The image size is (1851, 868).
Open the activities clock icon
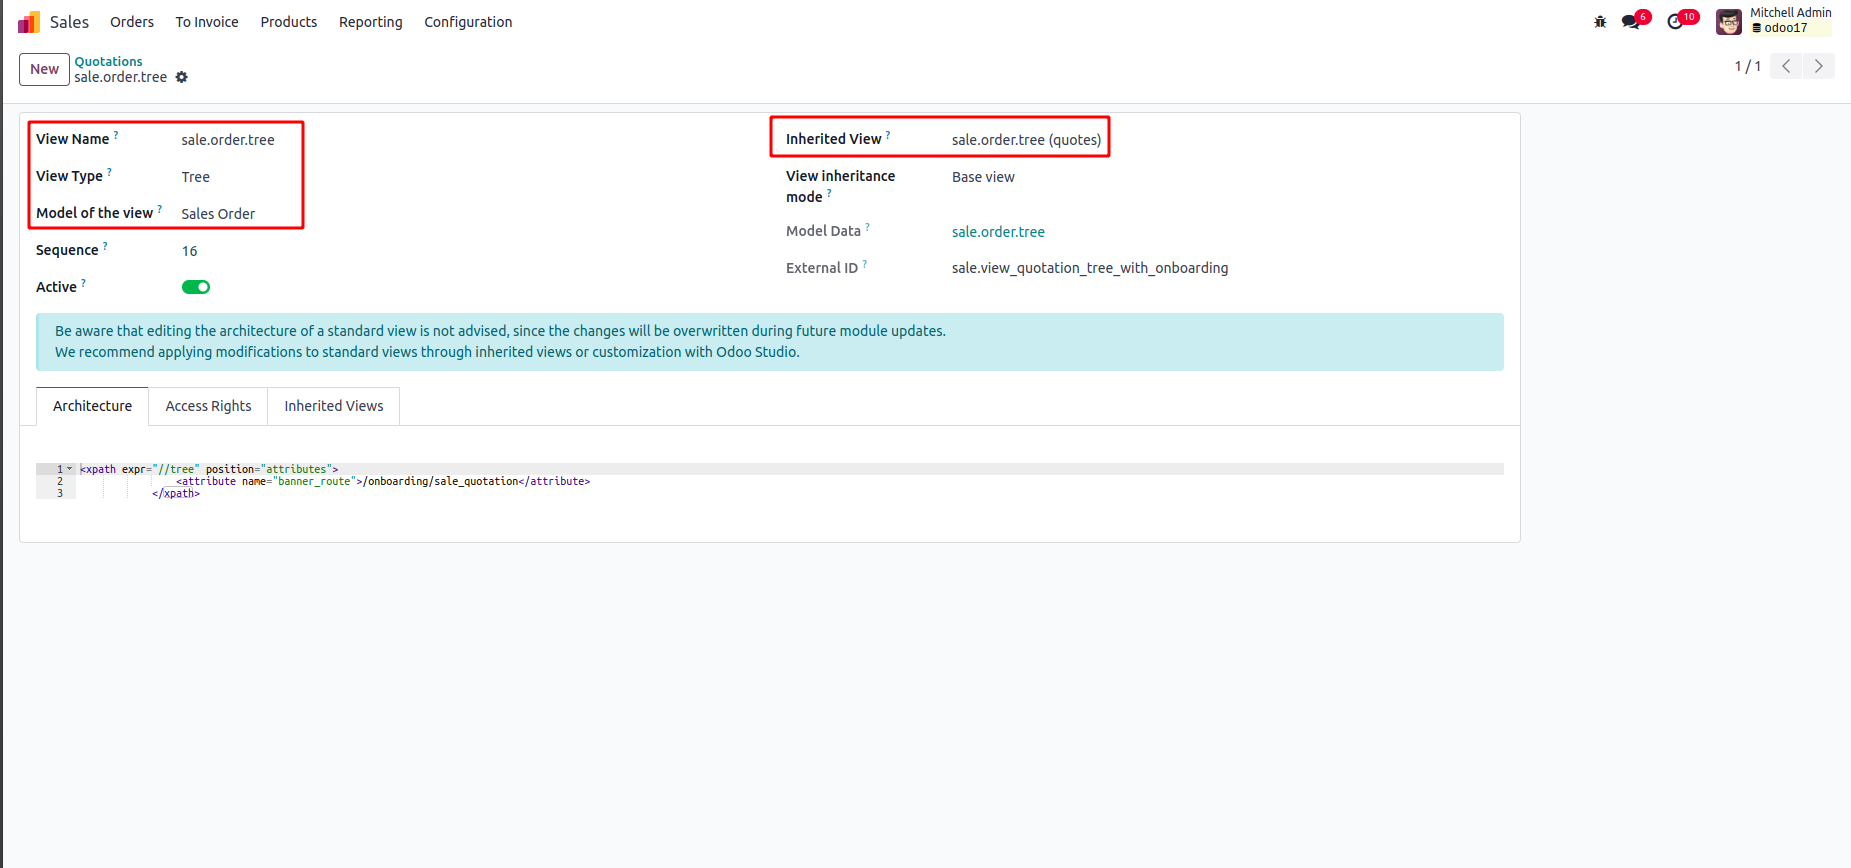click(x=1676, y=22)
